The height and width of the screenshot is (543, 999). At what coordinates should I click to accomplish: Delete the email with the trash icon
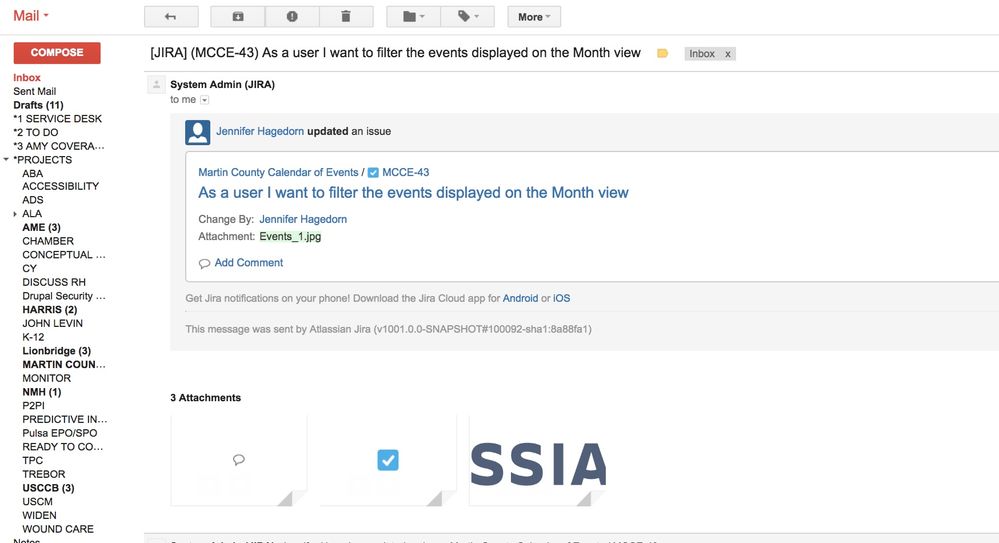click(346, 17)
